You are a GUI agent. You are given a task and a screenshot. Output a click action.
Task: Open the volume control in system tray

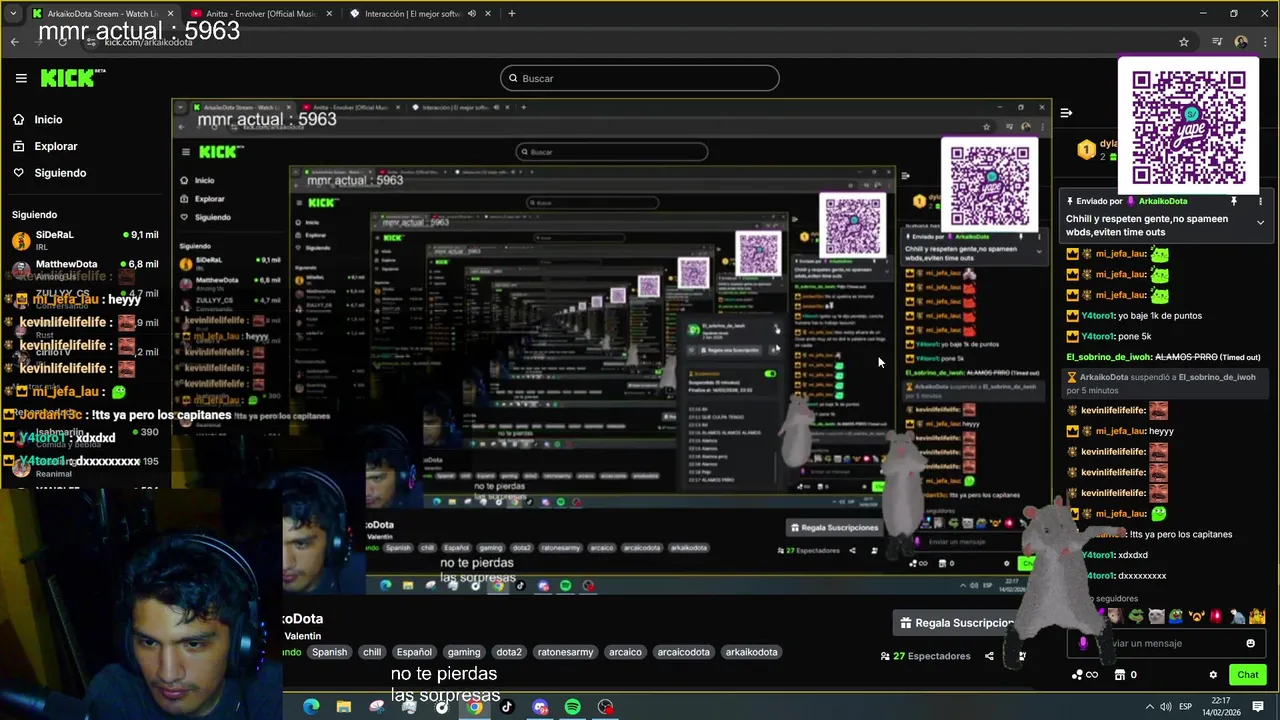tap(1166, 707)
